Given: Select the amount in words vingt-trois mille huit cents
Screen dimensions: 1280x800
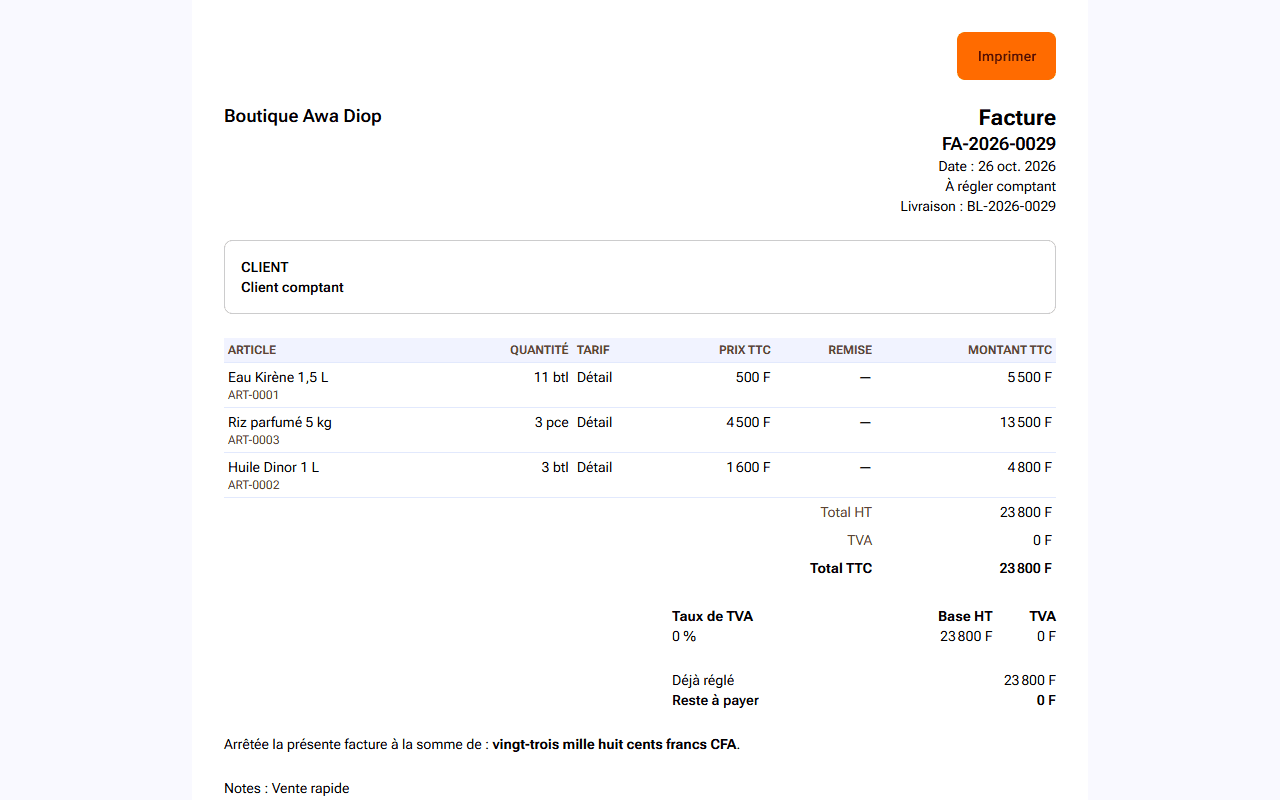Looking at the screenshot, I should (580, 744).
